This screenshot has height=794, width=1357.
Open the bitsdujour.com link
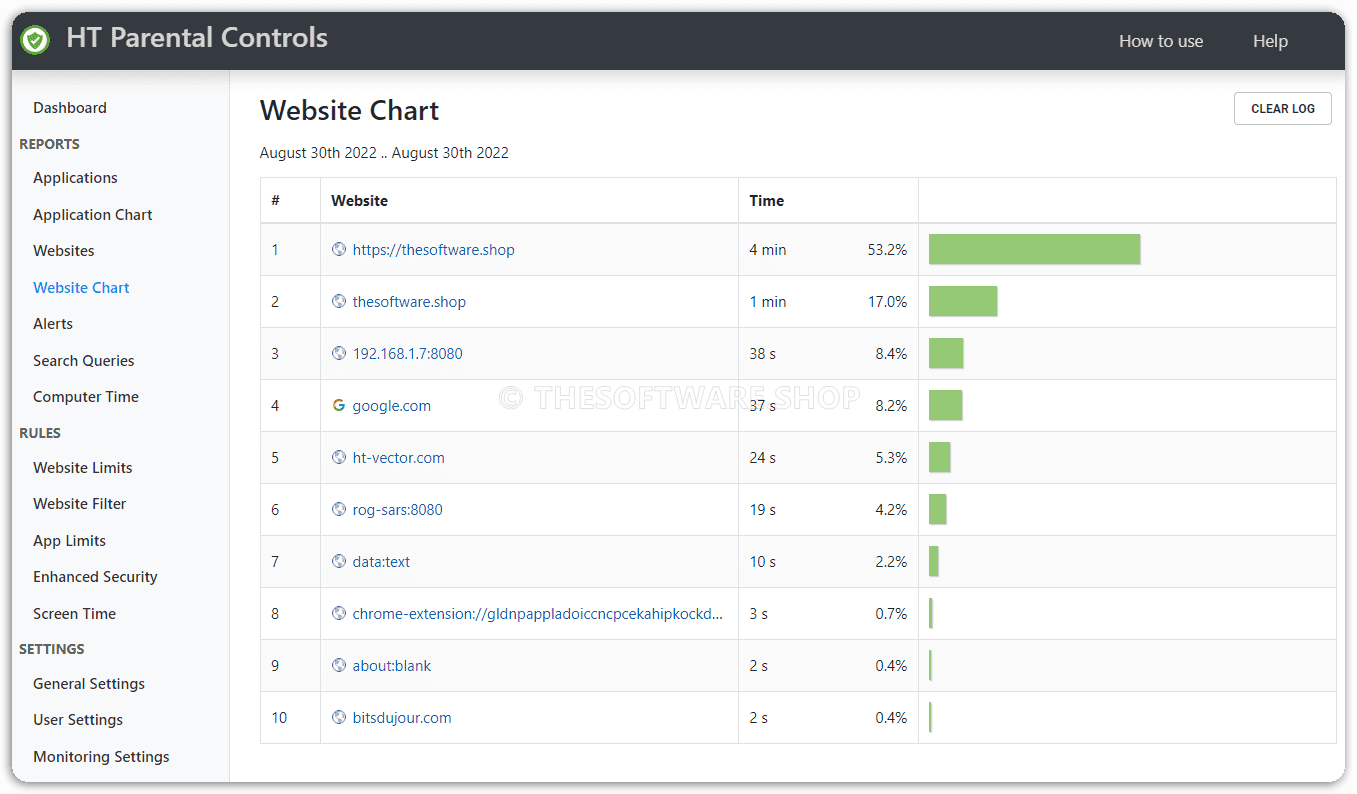coord(402,718)
